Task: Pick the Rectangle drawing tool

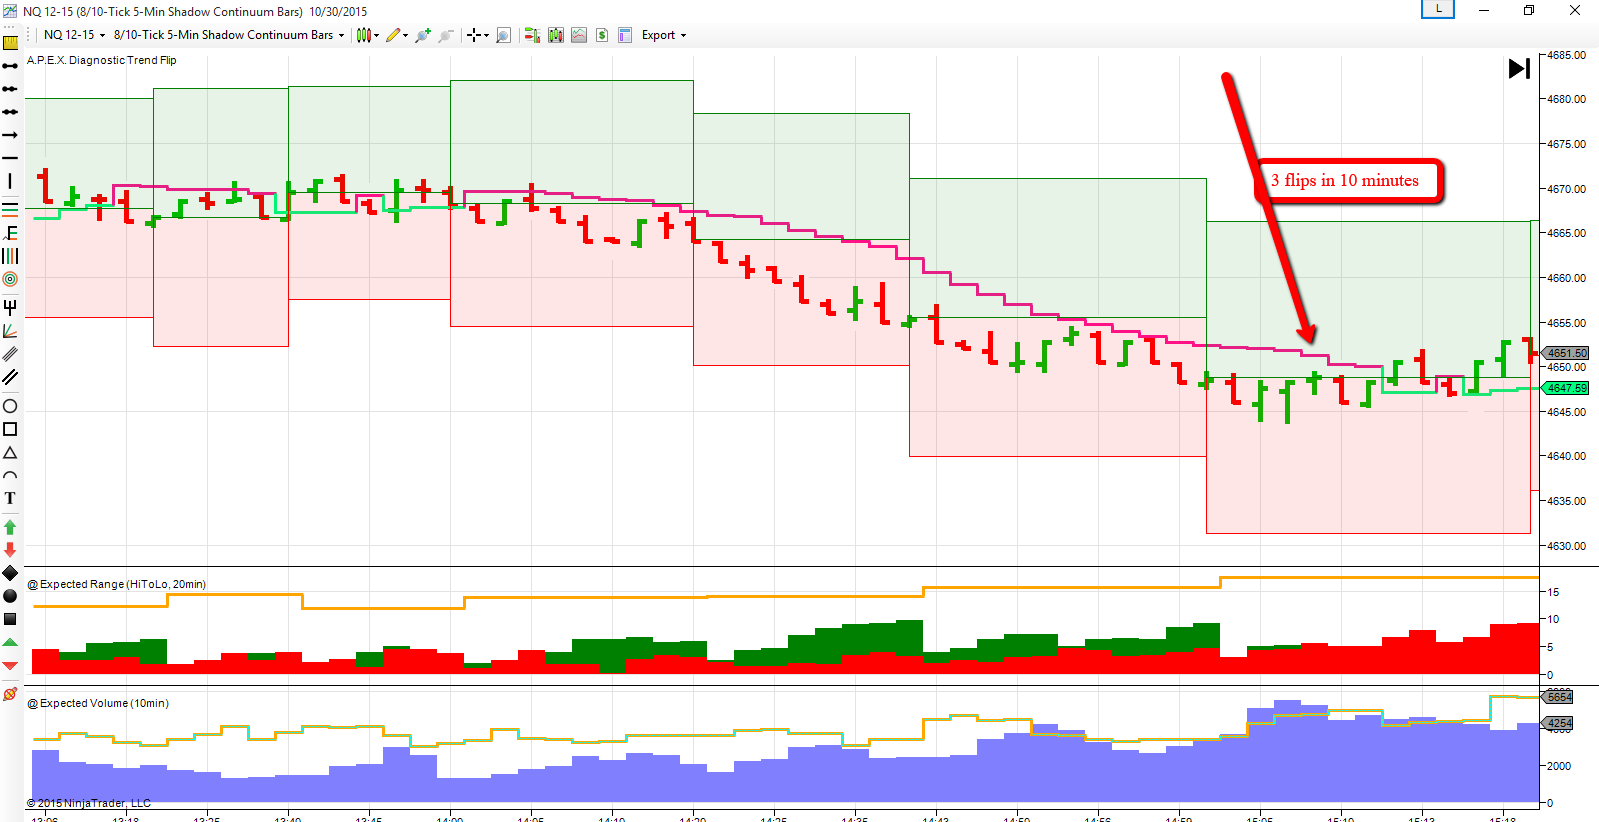Action: point(10,429)
